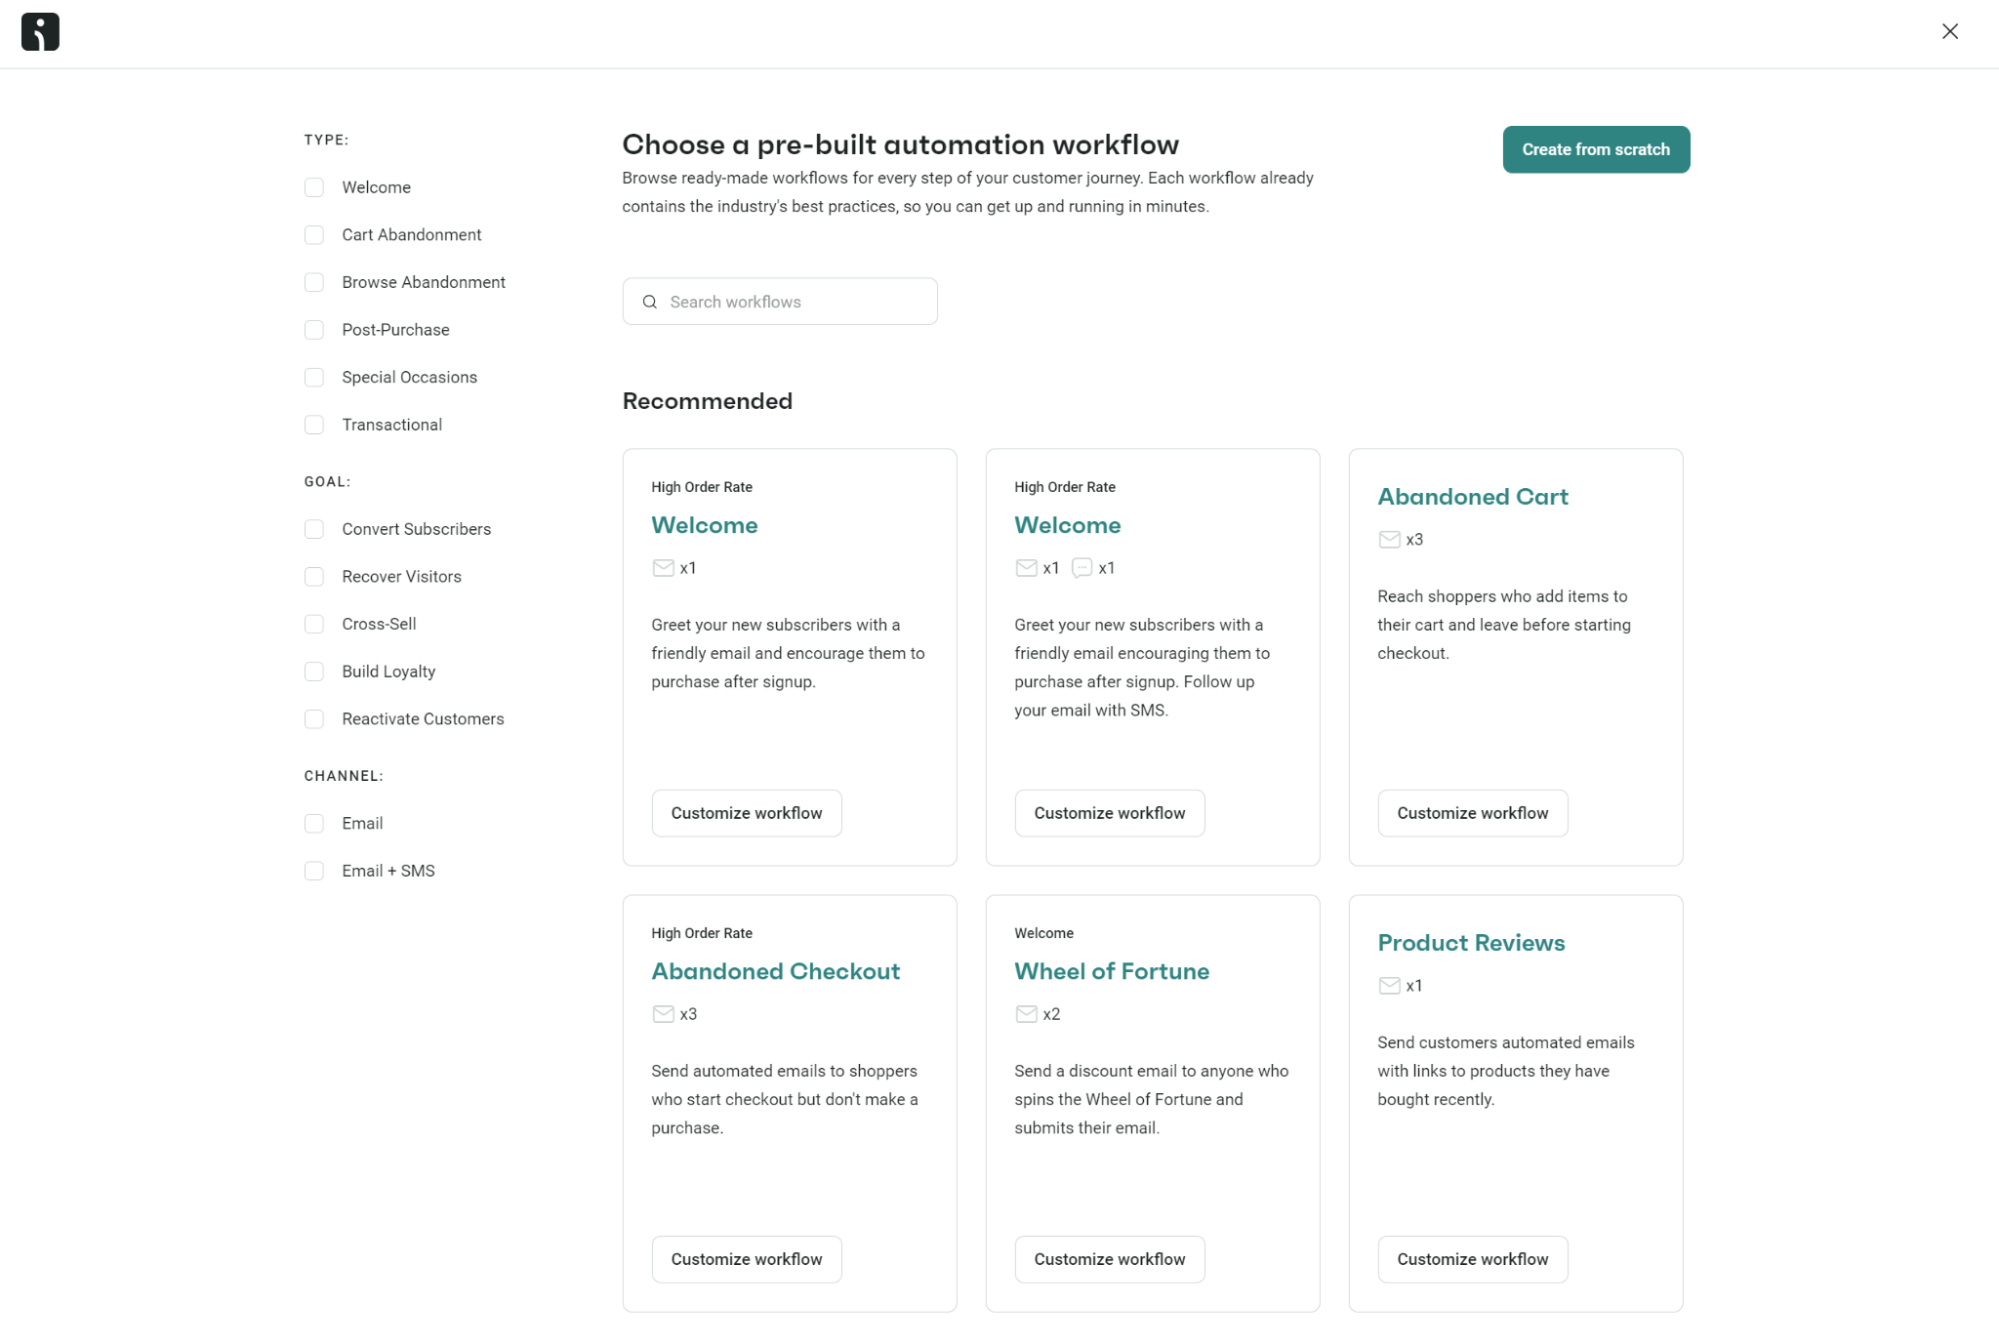Viewport: 1999px width, 1330px height.
Task: Enable the Email + SMS channel filter
Action: click(314, 870)
